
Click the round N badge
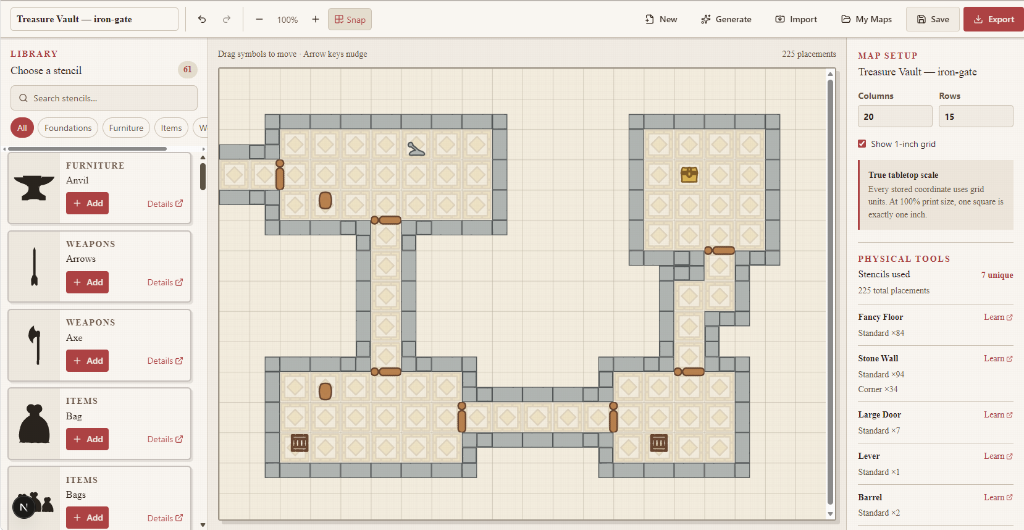(24, 507)
